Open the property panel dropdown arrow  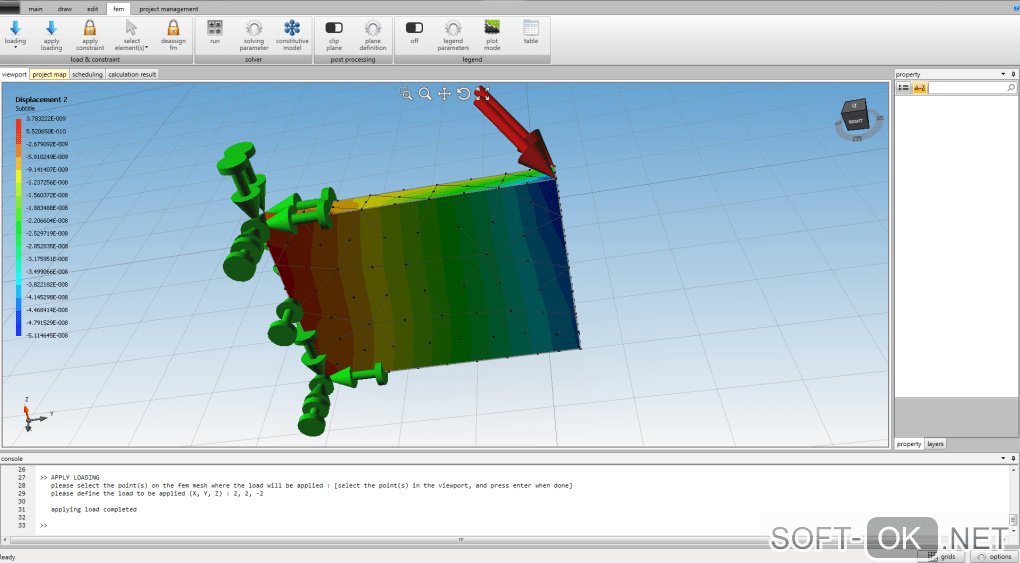pos(1003,74)
